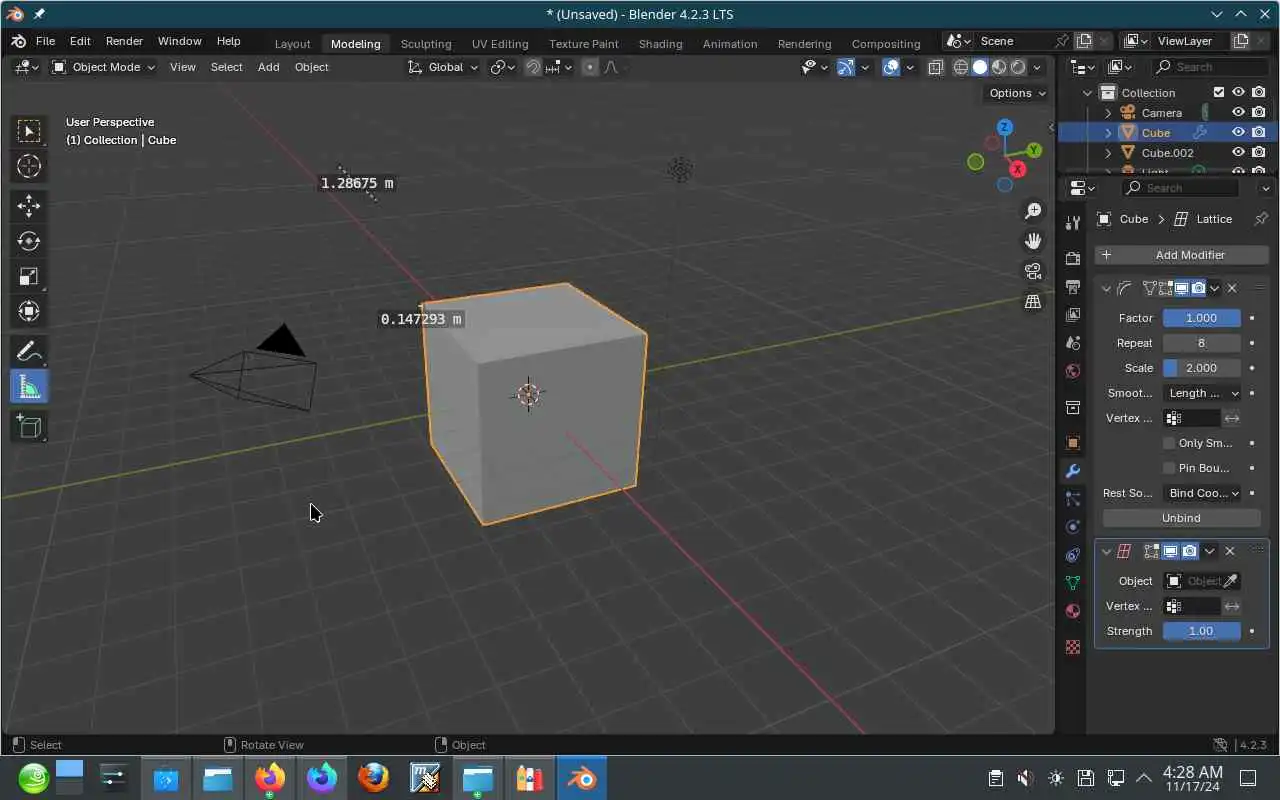Image resolution: width=1280 pixels, height=800 pixels.
Task: Adjust the Factor slider
Action: (1201, 318)
